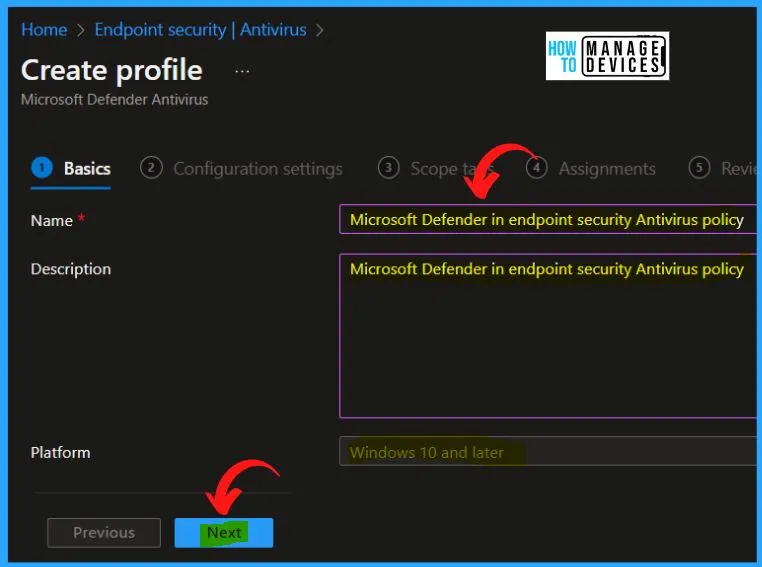Click the Name field label
This screenshot has width=762, height=567.
point(52,221)
